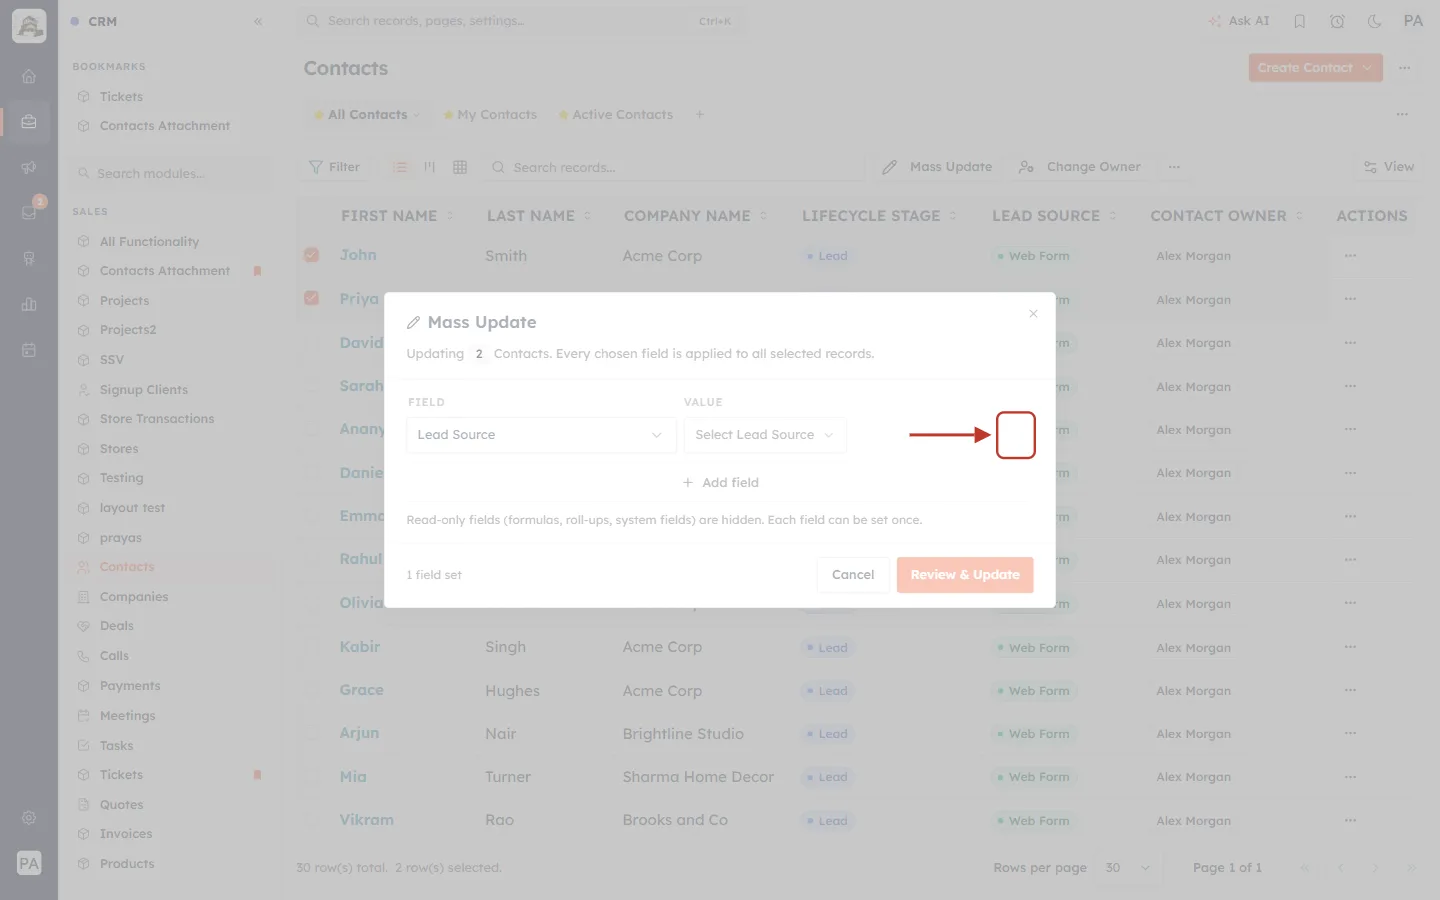This screenshot has height=900, width=1440.
Task: Expand All Contacts view chevron
Action: point(417,115)
